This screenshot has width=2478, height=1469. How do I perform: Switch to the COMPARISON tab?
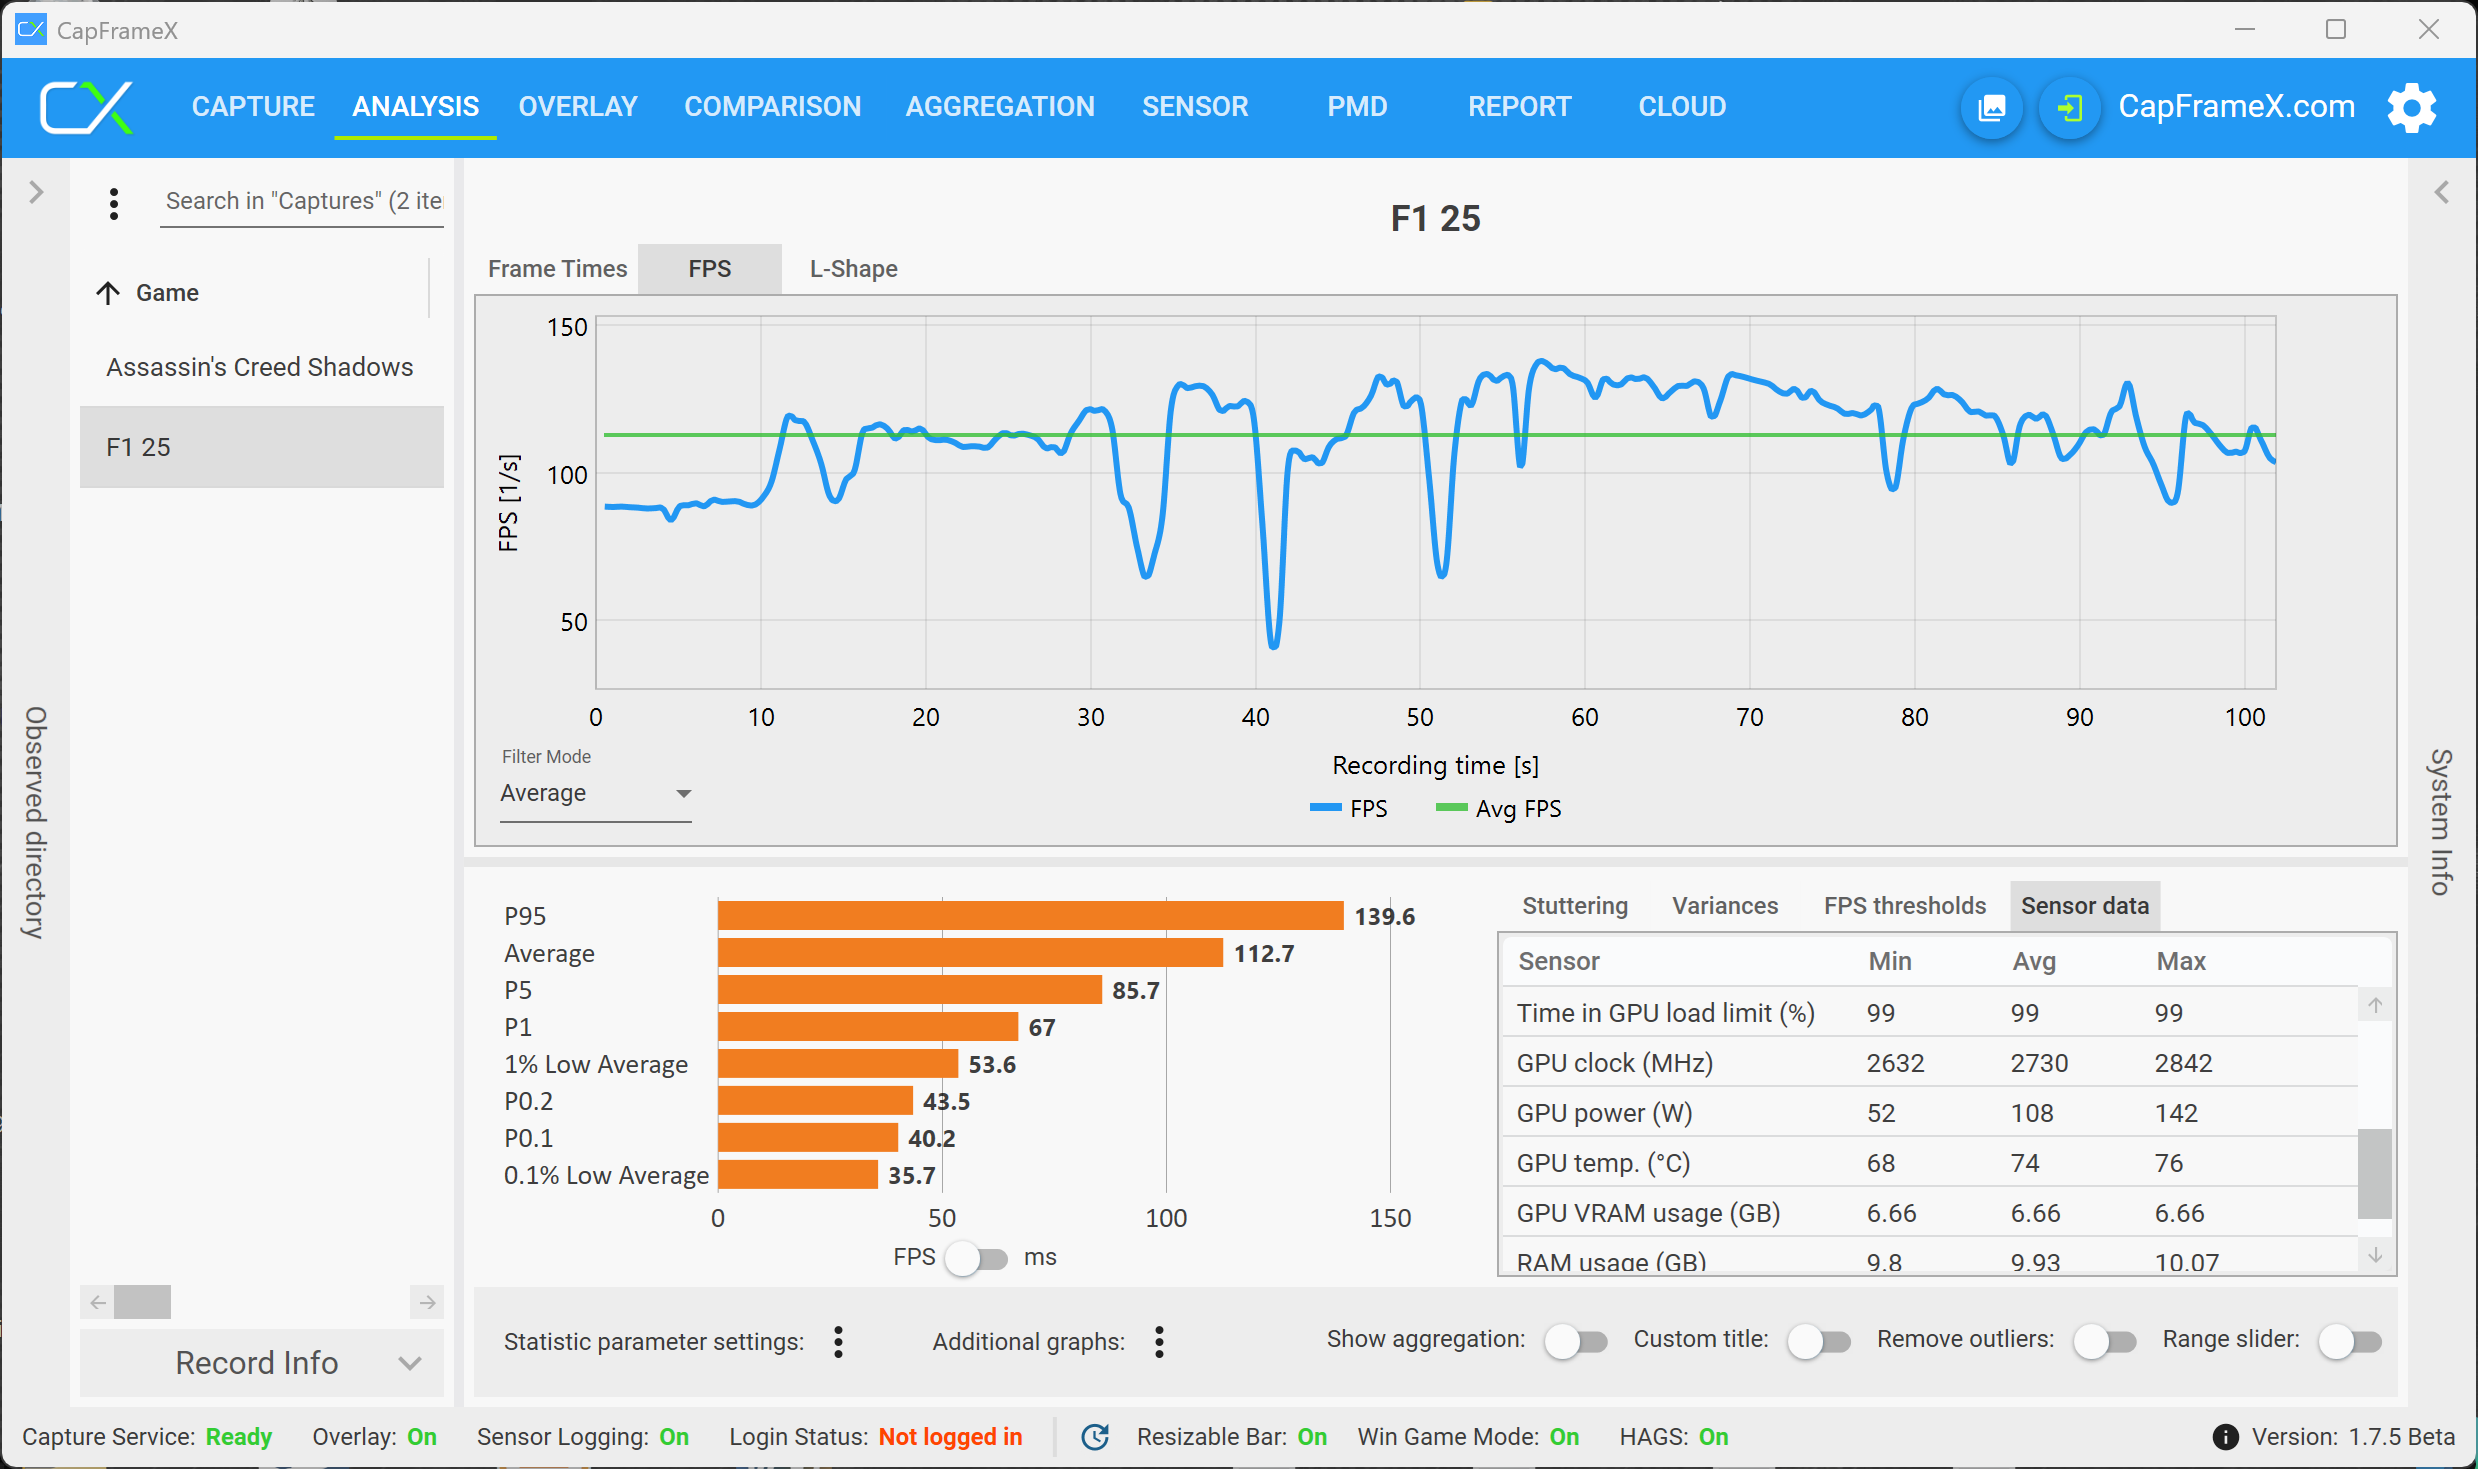(x=772, y=106)
